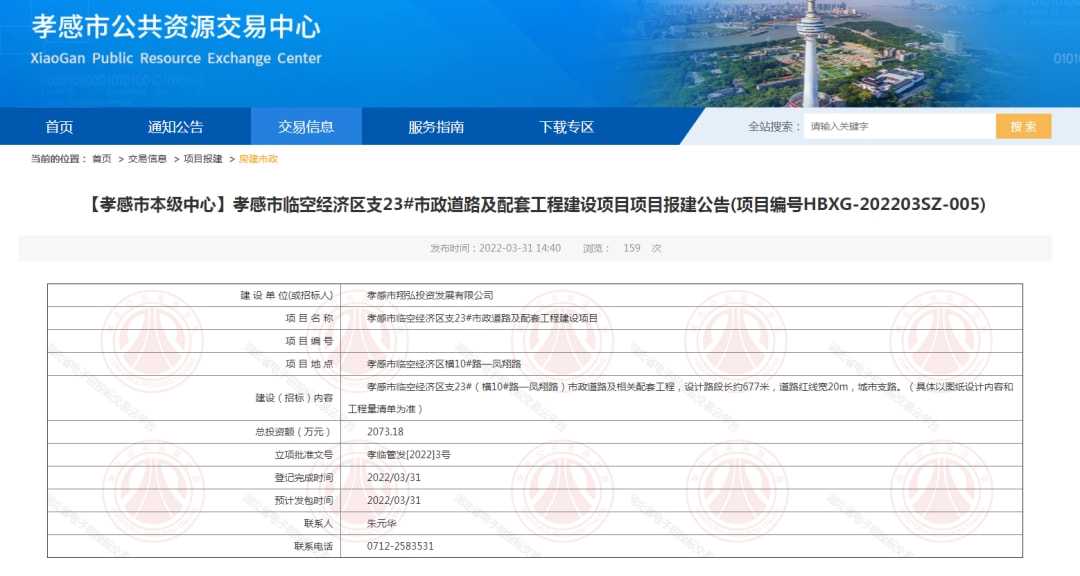Click the 联系电话 row label
1080x576 pixels.
313,546
